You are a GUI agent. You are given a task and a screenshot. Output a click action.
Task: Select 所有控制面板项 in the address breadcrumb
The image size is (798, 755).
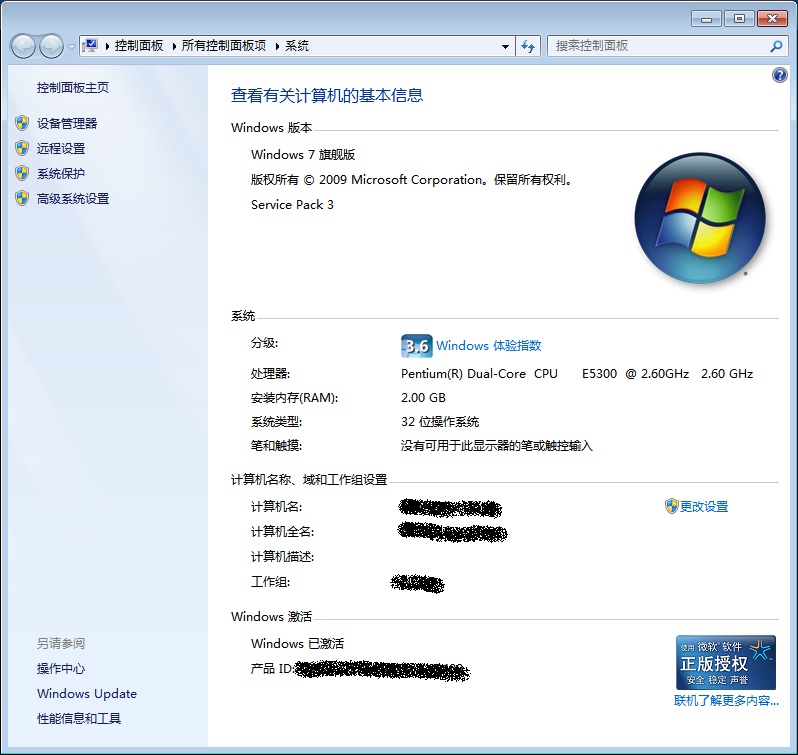coord(224,46)
